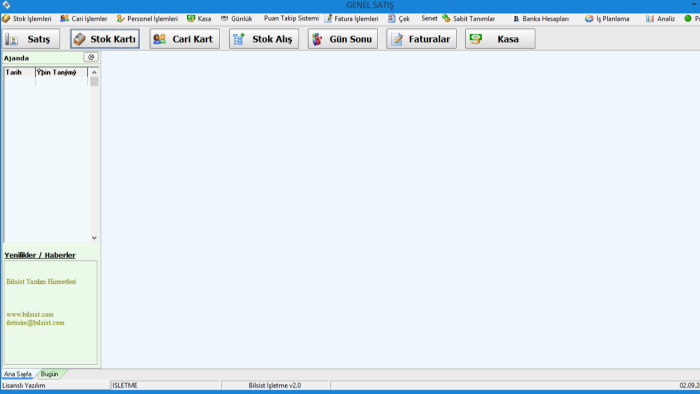The image size is (700, 394).
Task: Open the Stok Alış toolbar button
Action: pos(264,39)
